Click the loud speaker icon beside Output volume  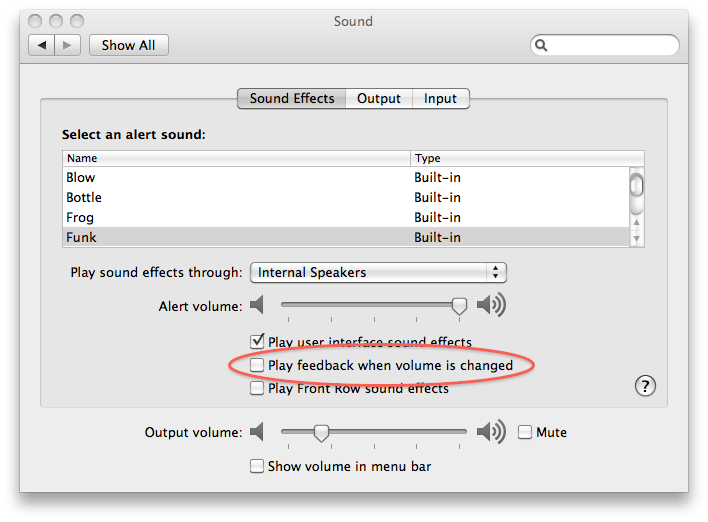[x=491, y=431]
